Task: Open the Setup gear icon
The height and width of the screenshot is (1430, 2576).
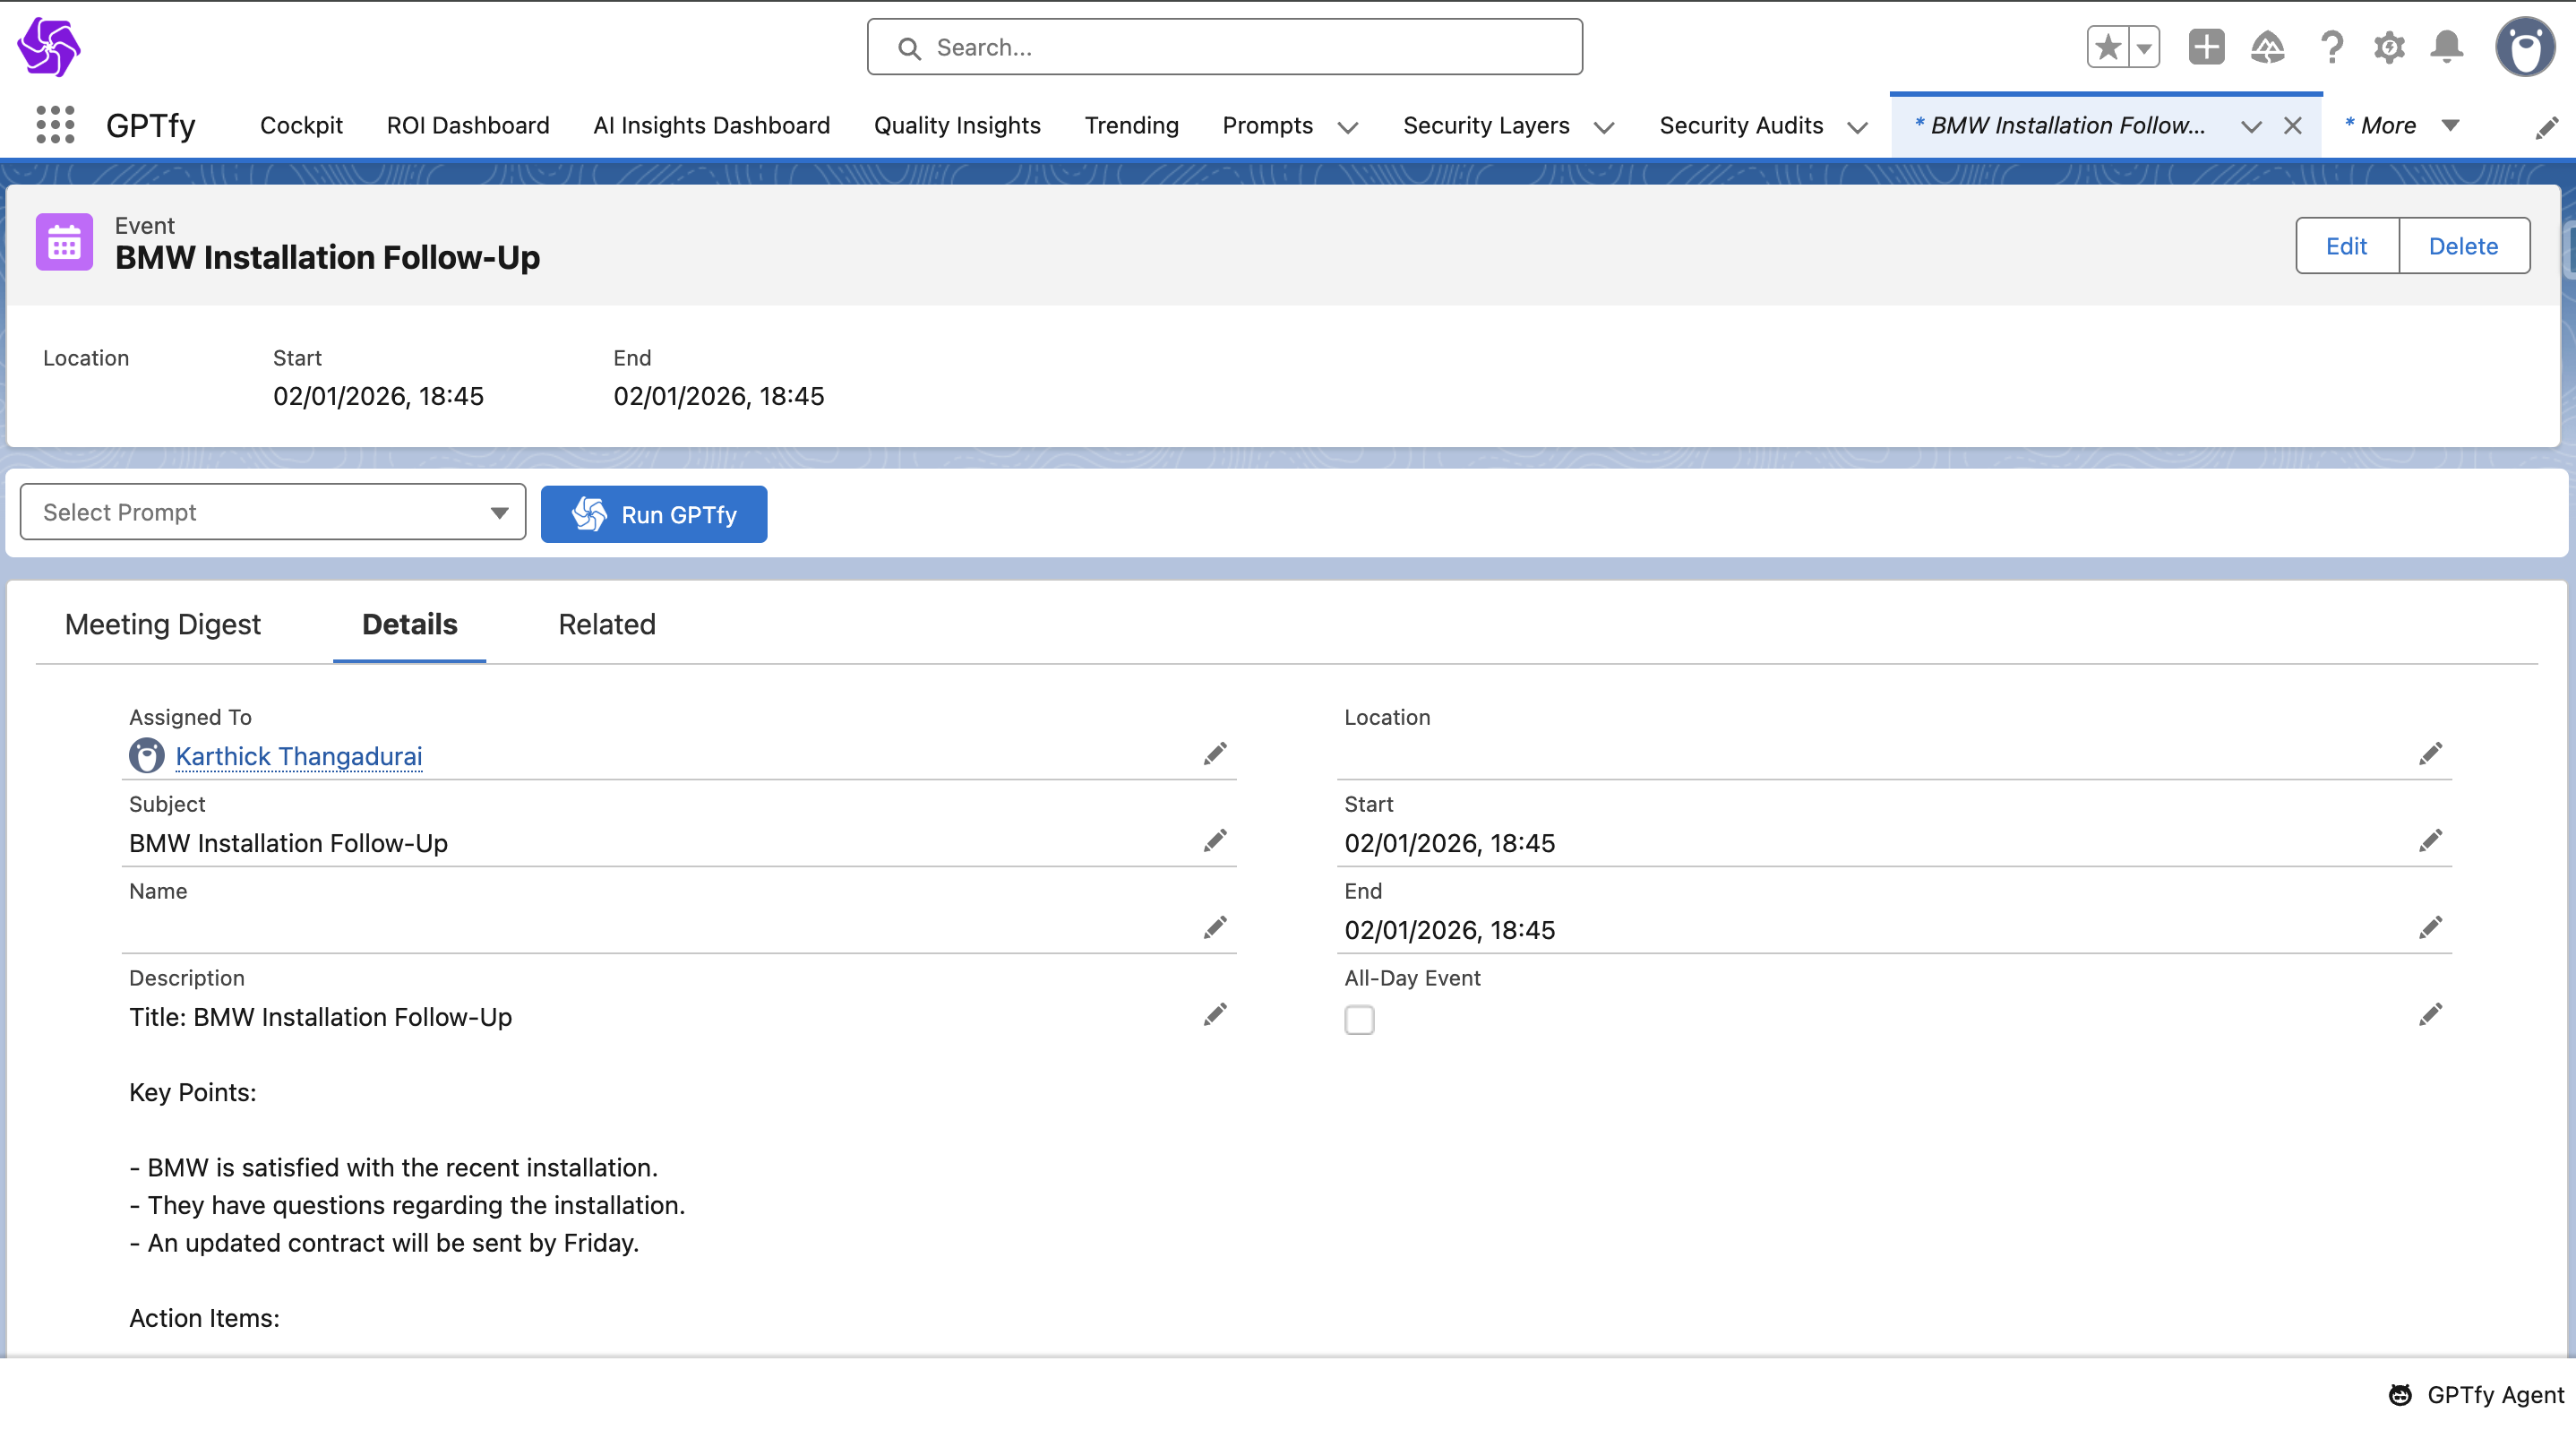Action: point(2389,47)
